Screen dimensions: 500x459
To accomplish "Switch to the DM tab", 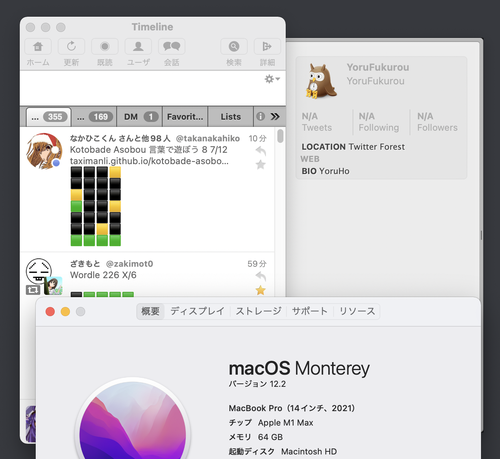I will coord(140,117).
